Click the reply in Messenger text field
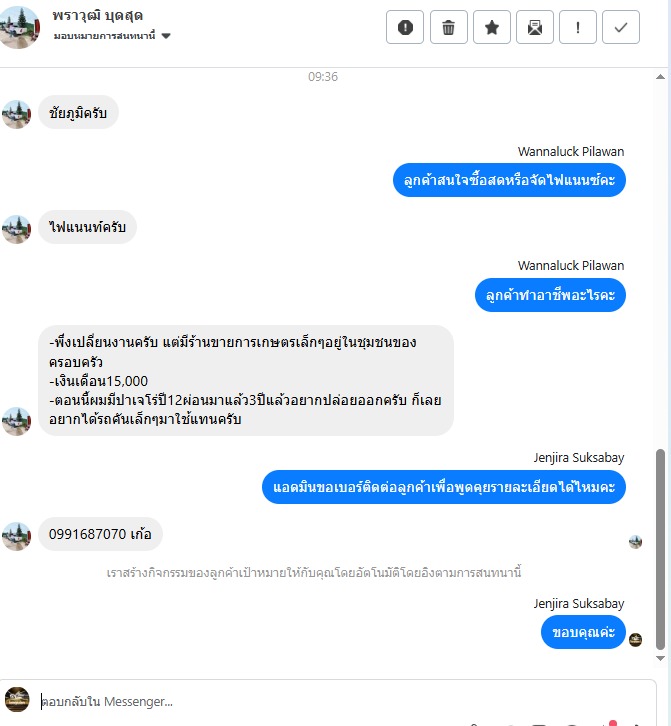Screen dimensions: 671x726 click(x=343, y=701)
